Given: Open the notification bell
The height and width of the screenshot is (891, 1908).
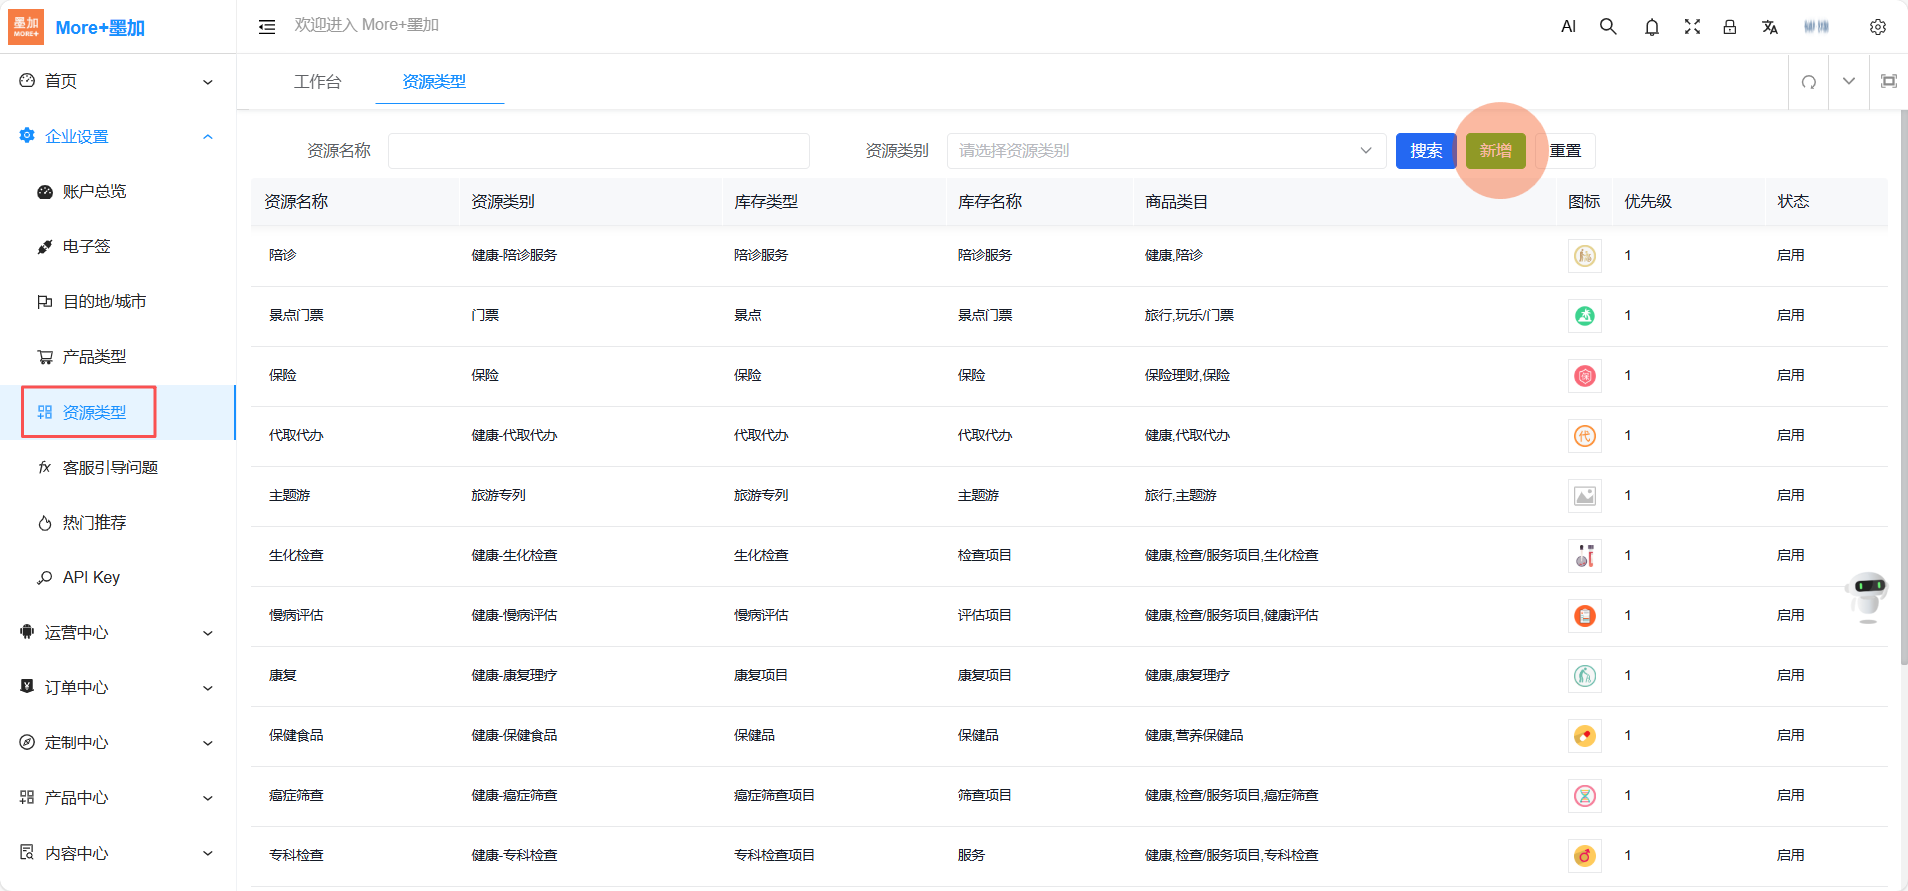Looking at the screenshot, I should [1651, 27].
